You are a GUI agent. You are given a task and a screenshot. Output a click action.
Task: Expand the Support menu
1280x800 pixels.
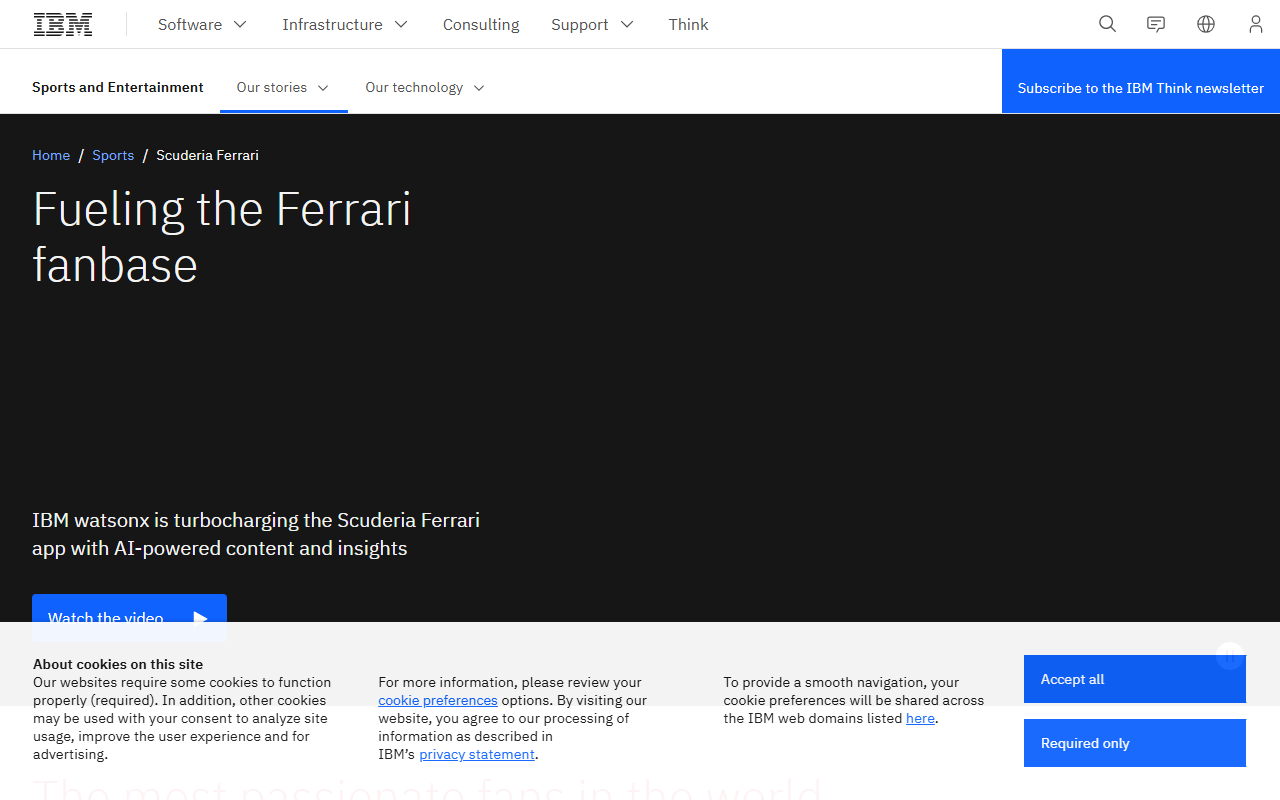point(593,24)
